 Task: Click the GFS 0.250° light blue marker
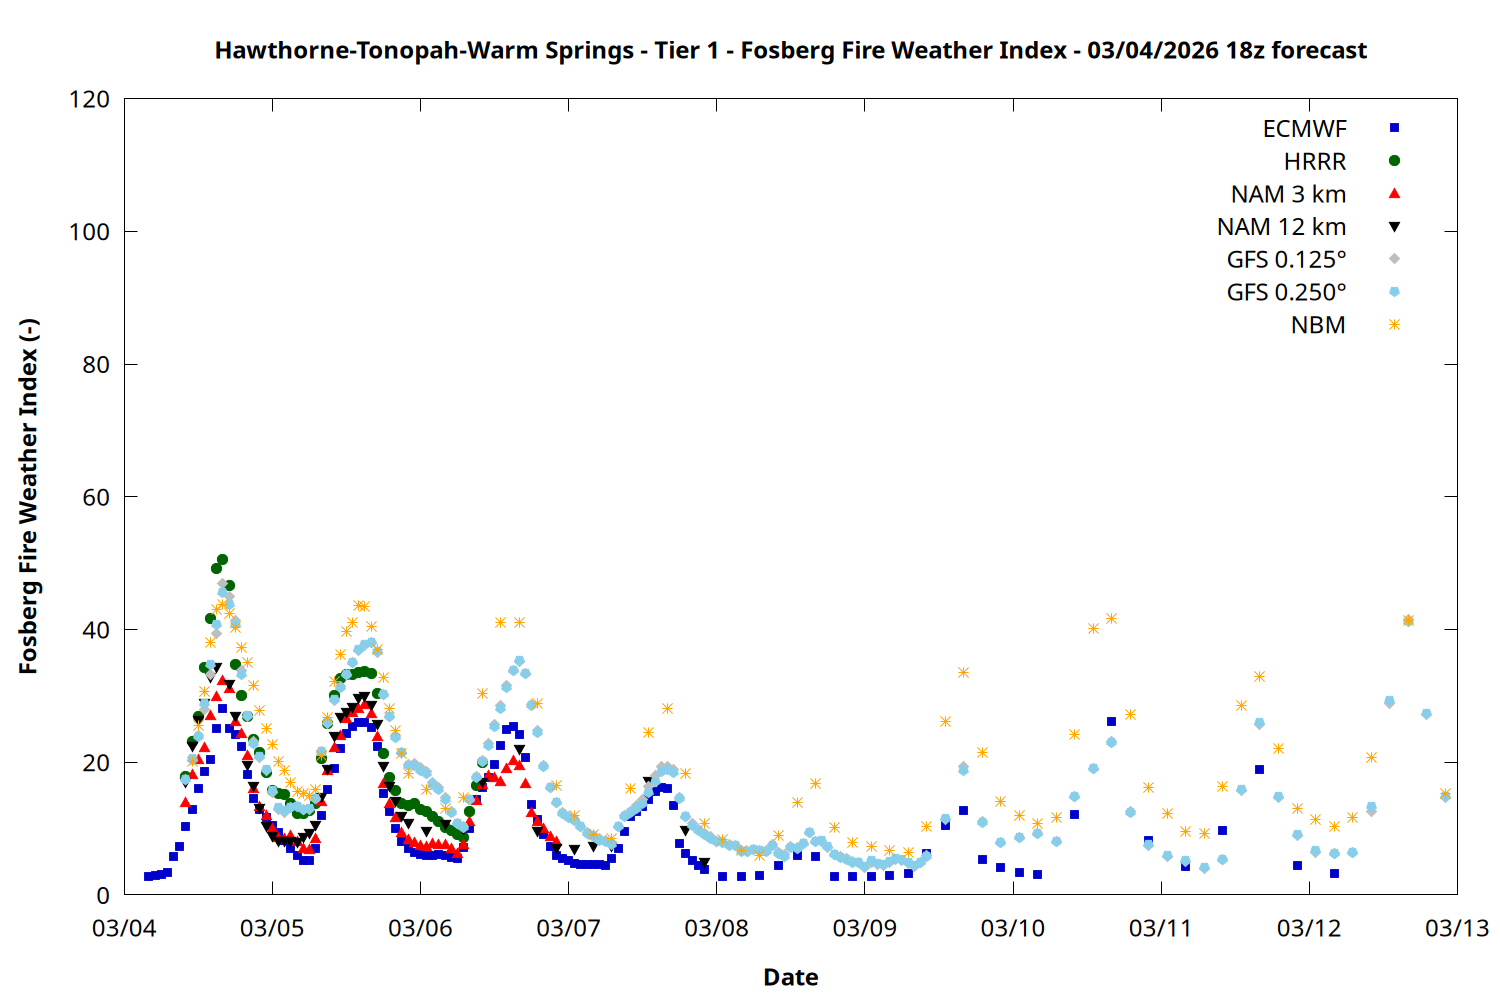tap(1394, 292)
